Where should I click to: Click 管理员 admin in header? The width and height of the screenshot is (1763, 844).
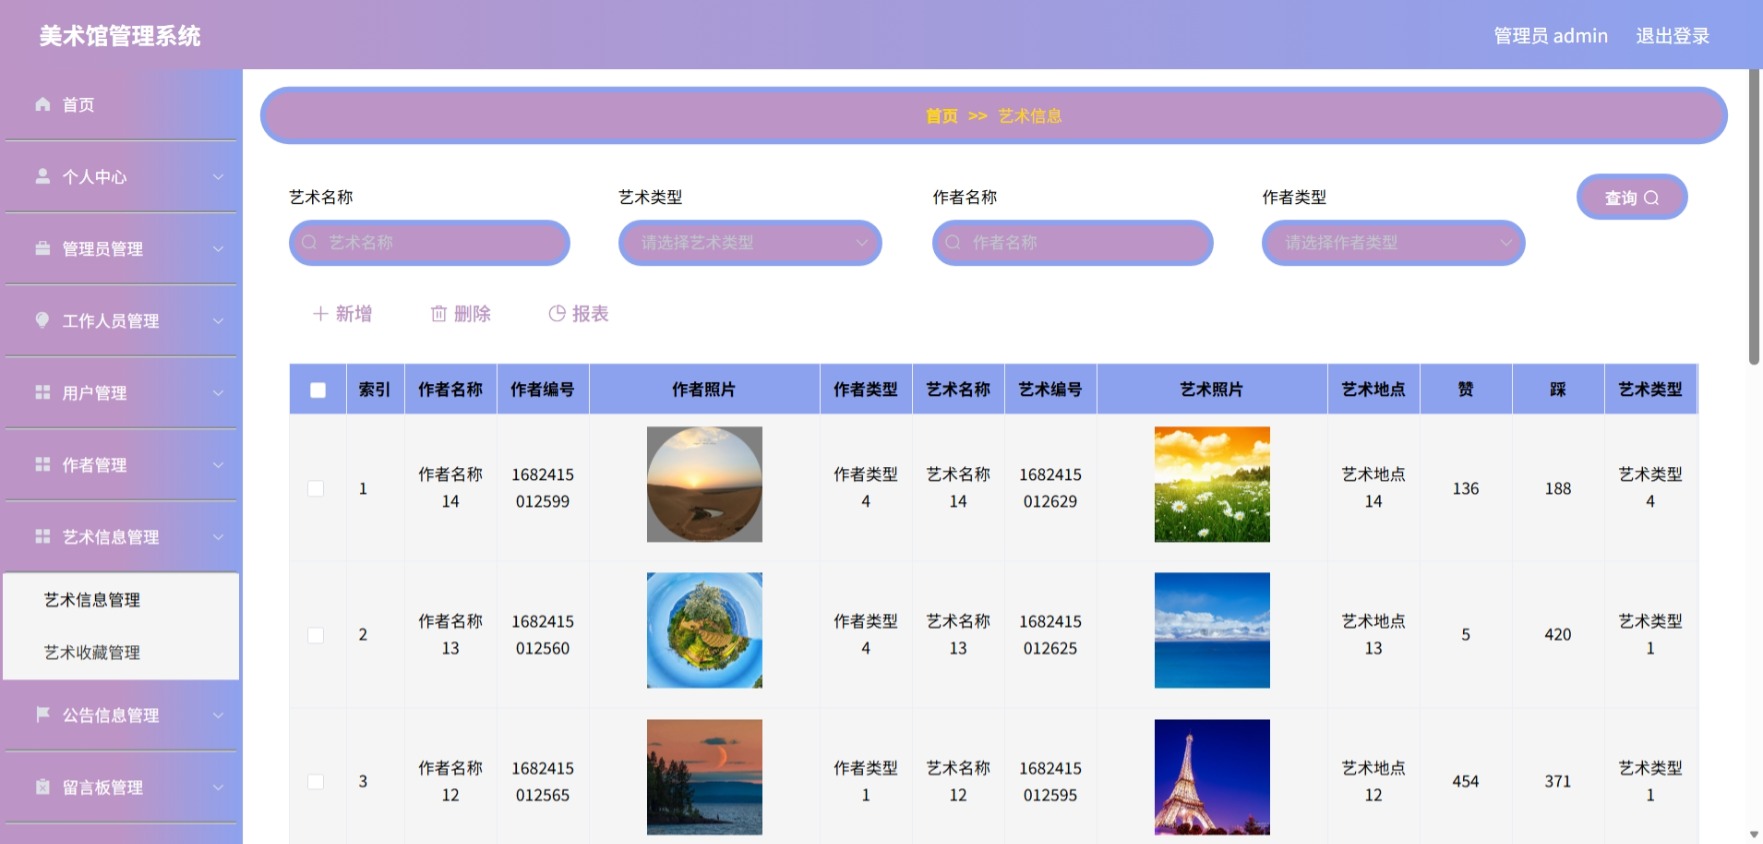coord(1550,36)
